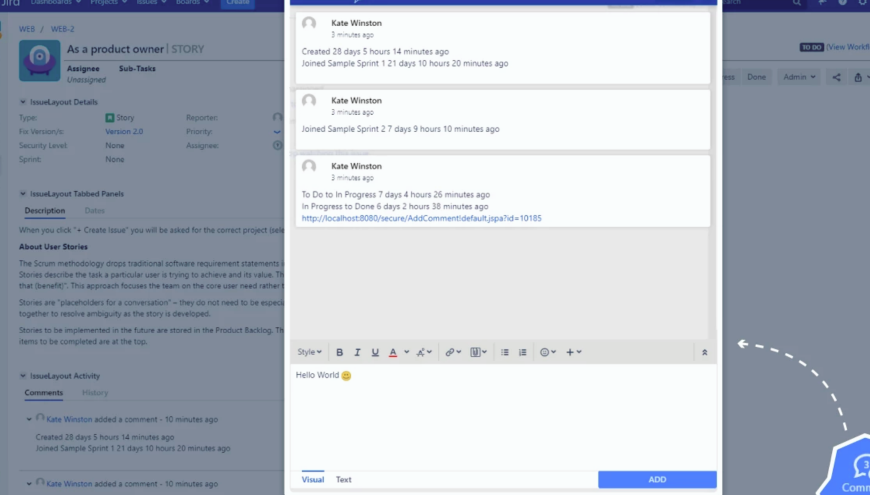Open the Version 2.0 link

pos(124,132)
